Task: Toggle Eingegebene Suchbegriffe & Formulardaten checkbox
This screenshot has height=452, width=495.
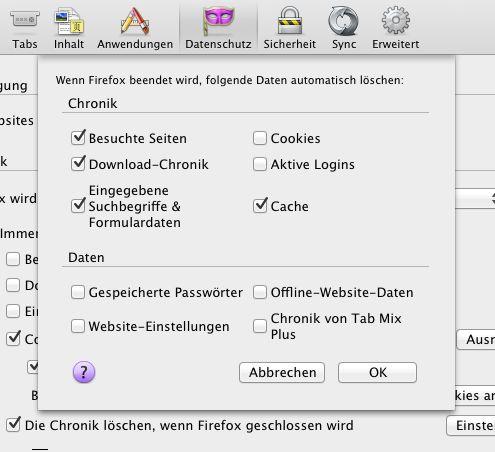Action: click(78, 206)
